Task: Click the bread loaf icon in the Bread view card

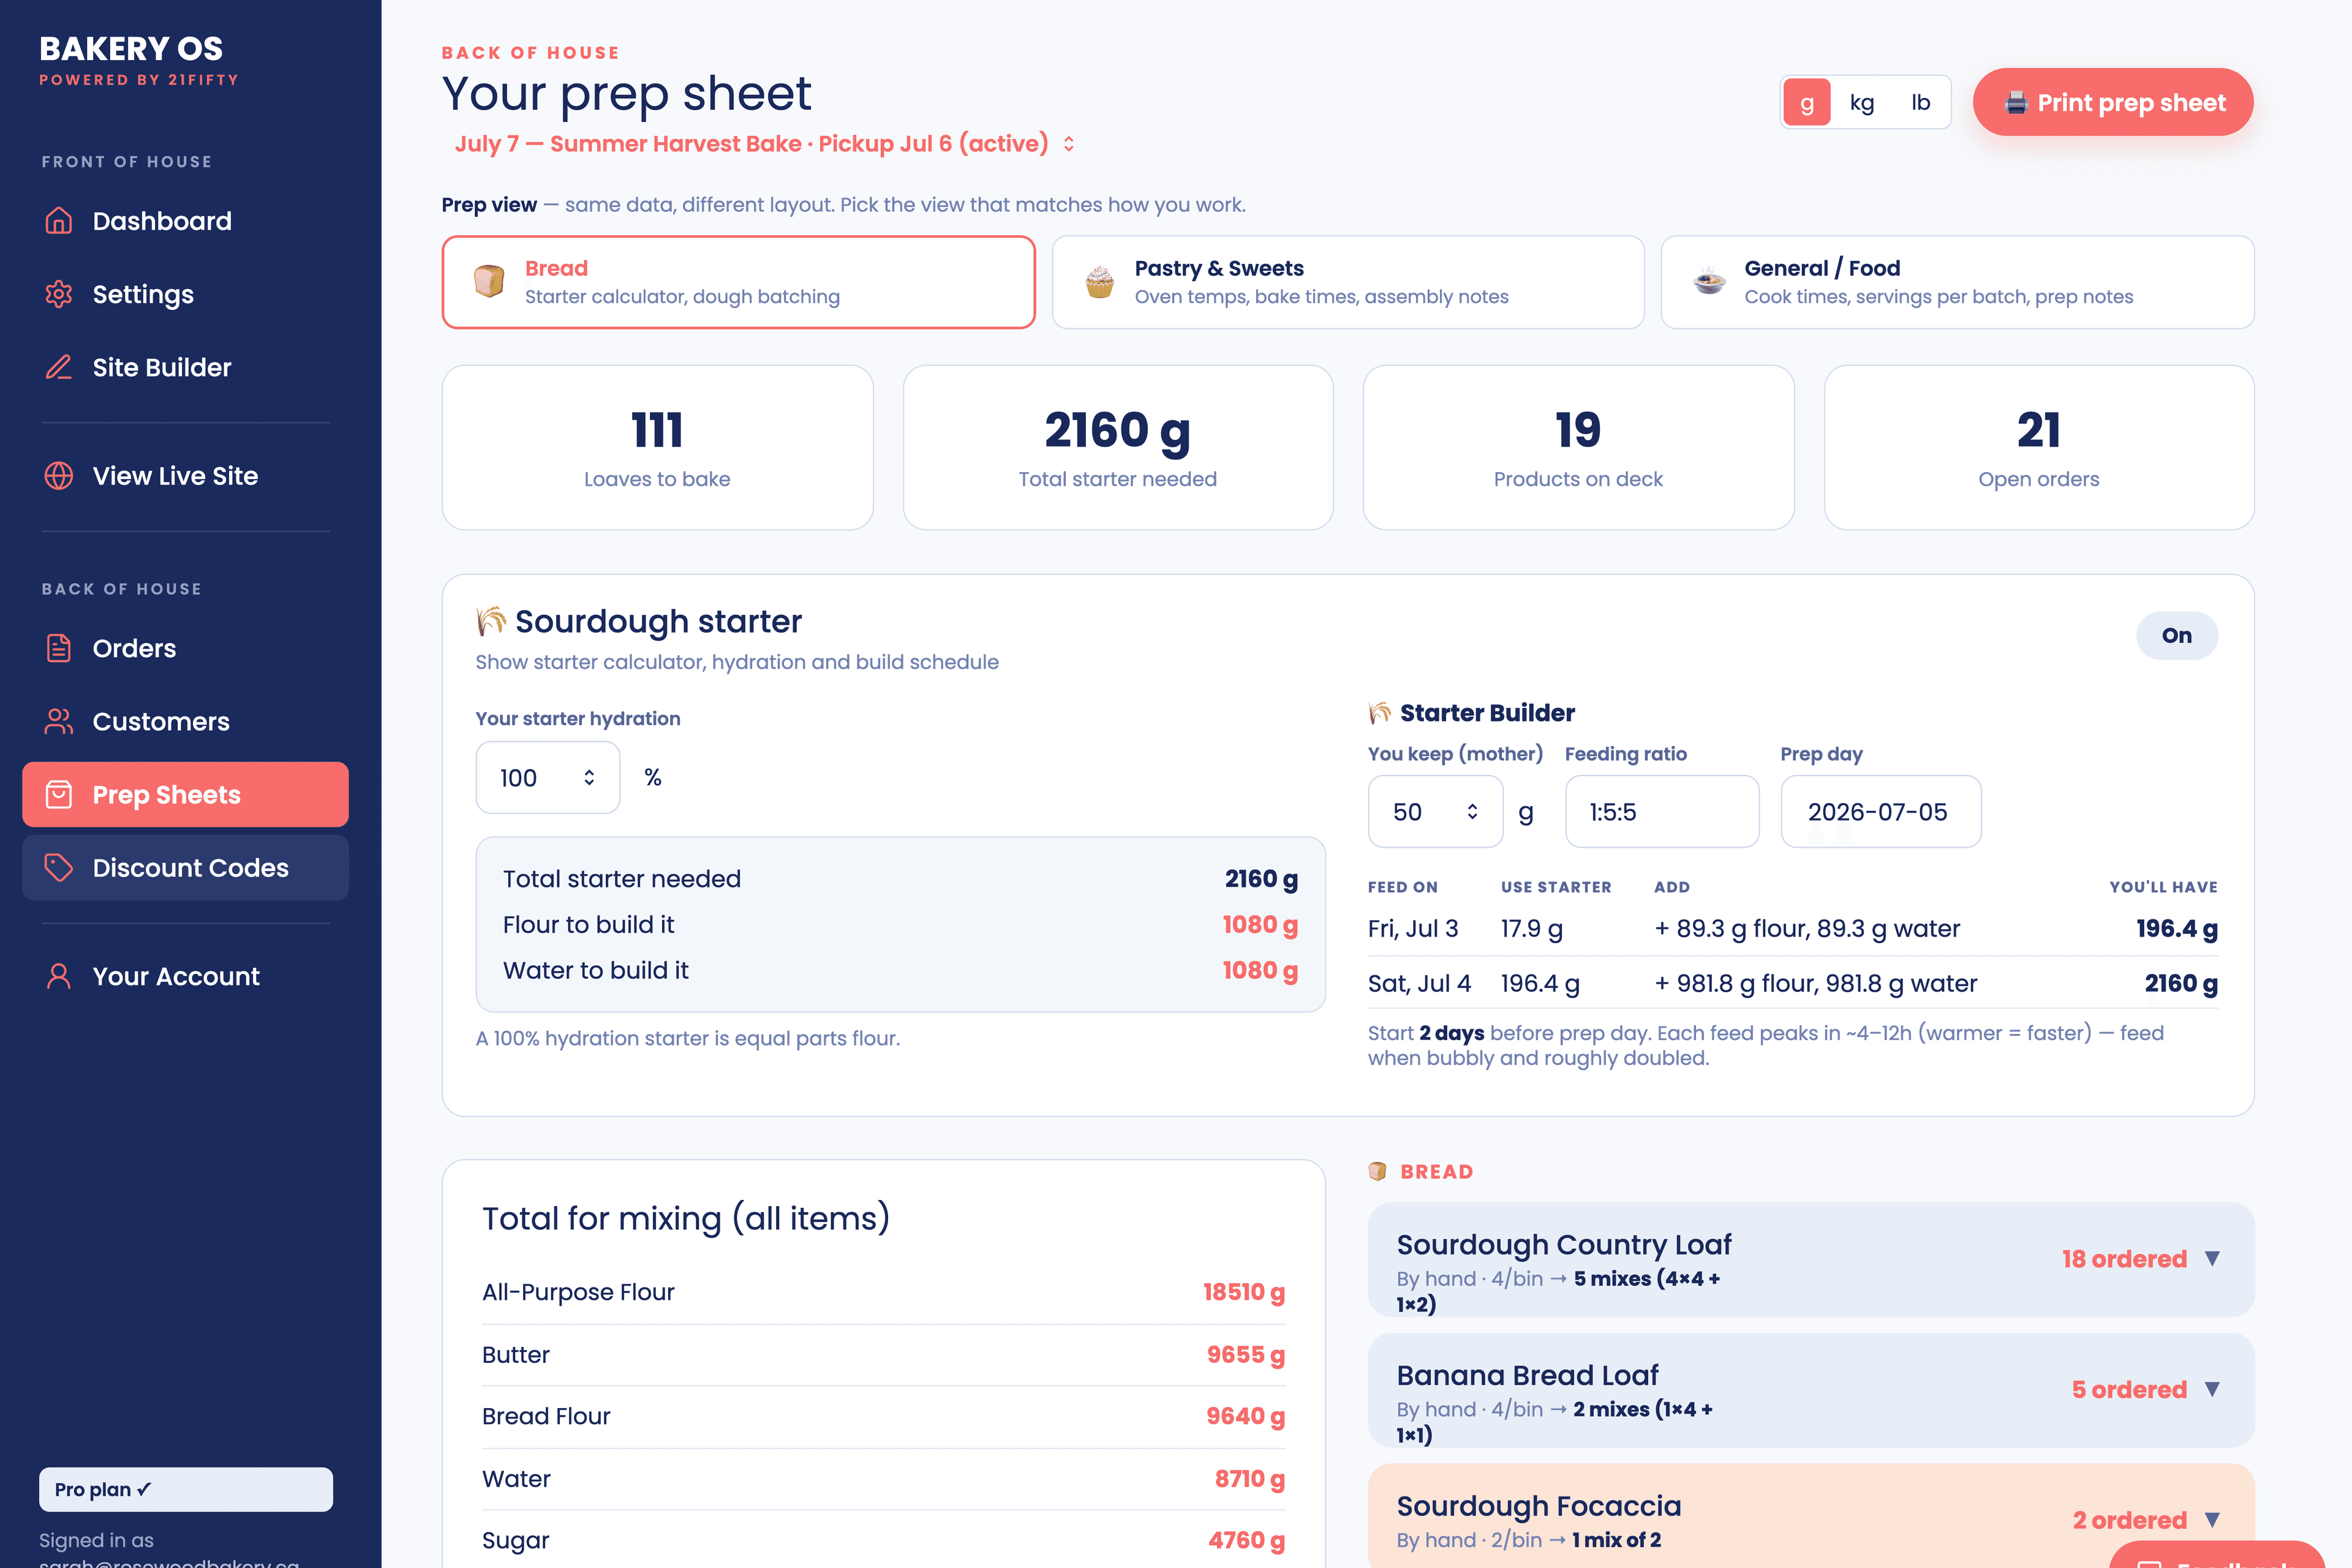Action: pyautogui.click(x=489, y=281)
